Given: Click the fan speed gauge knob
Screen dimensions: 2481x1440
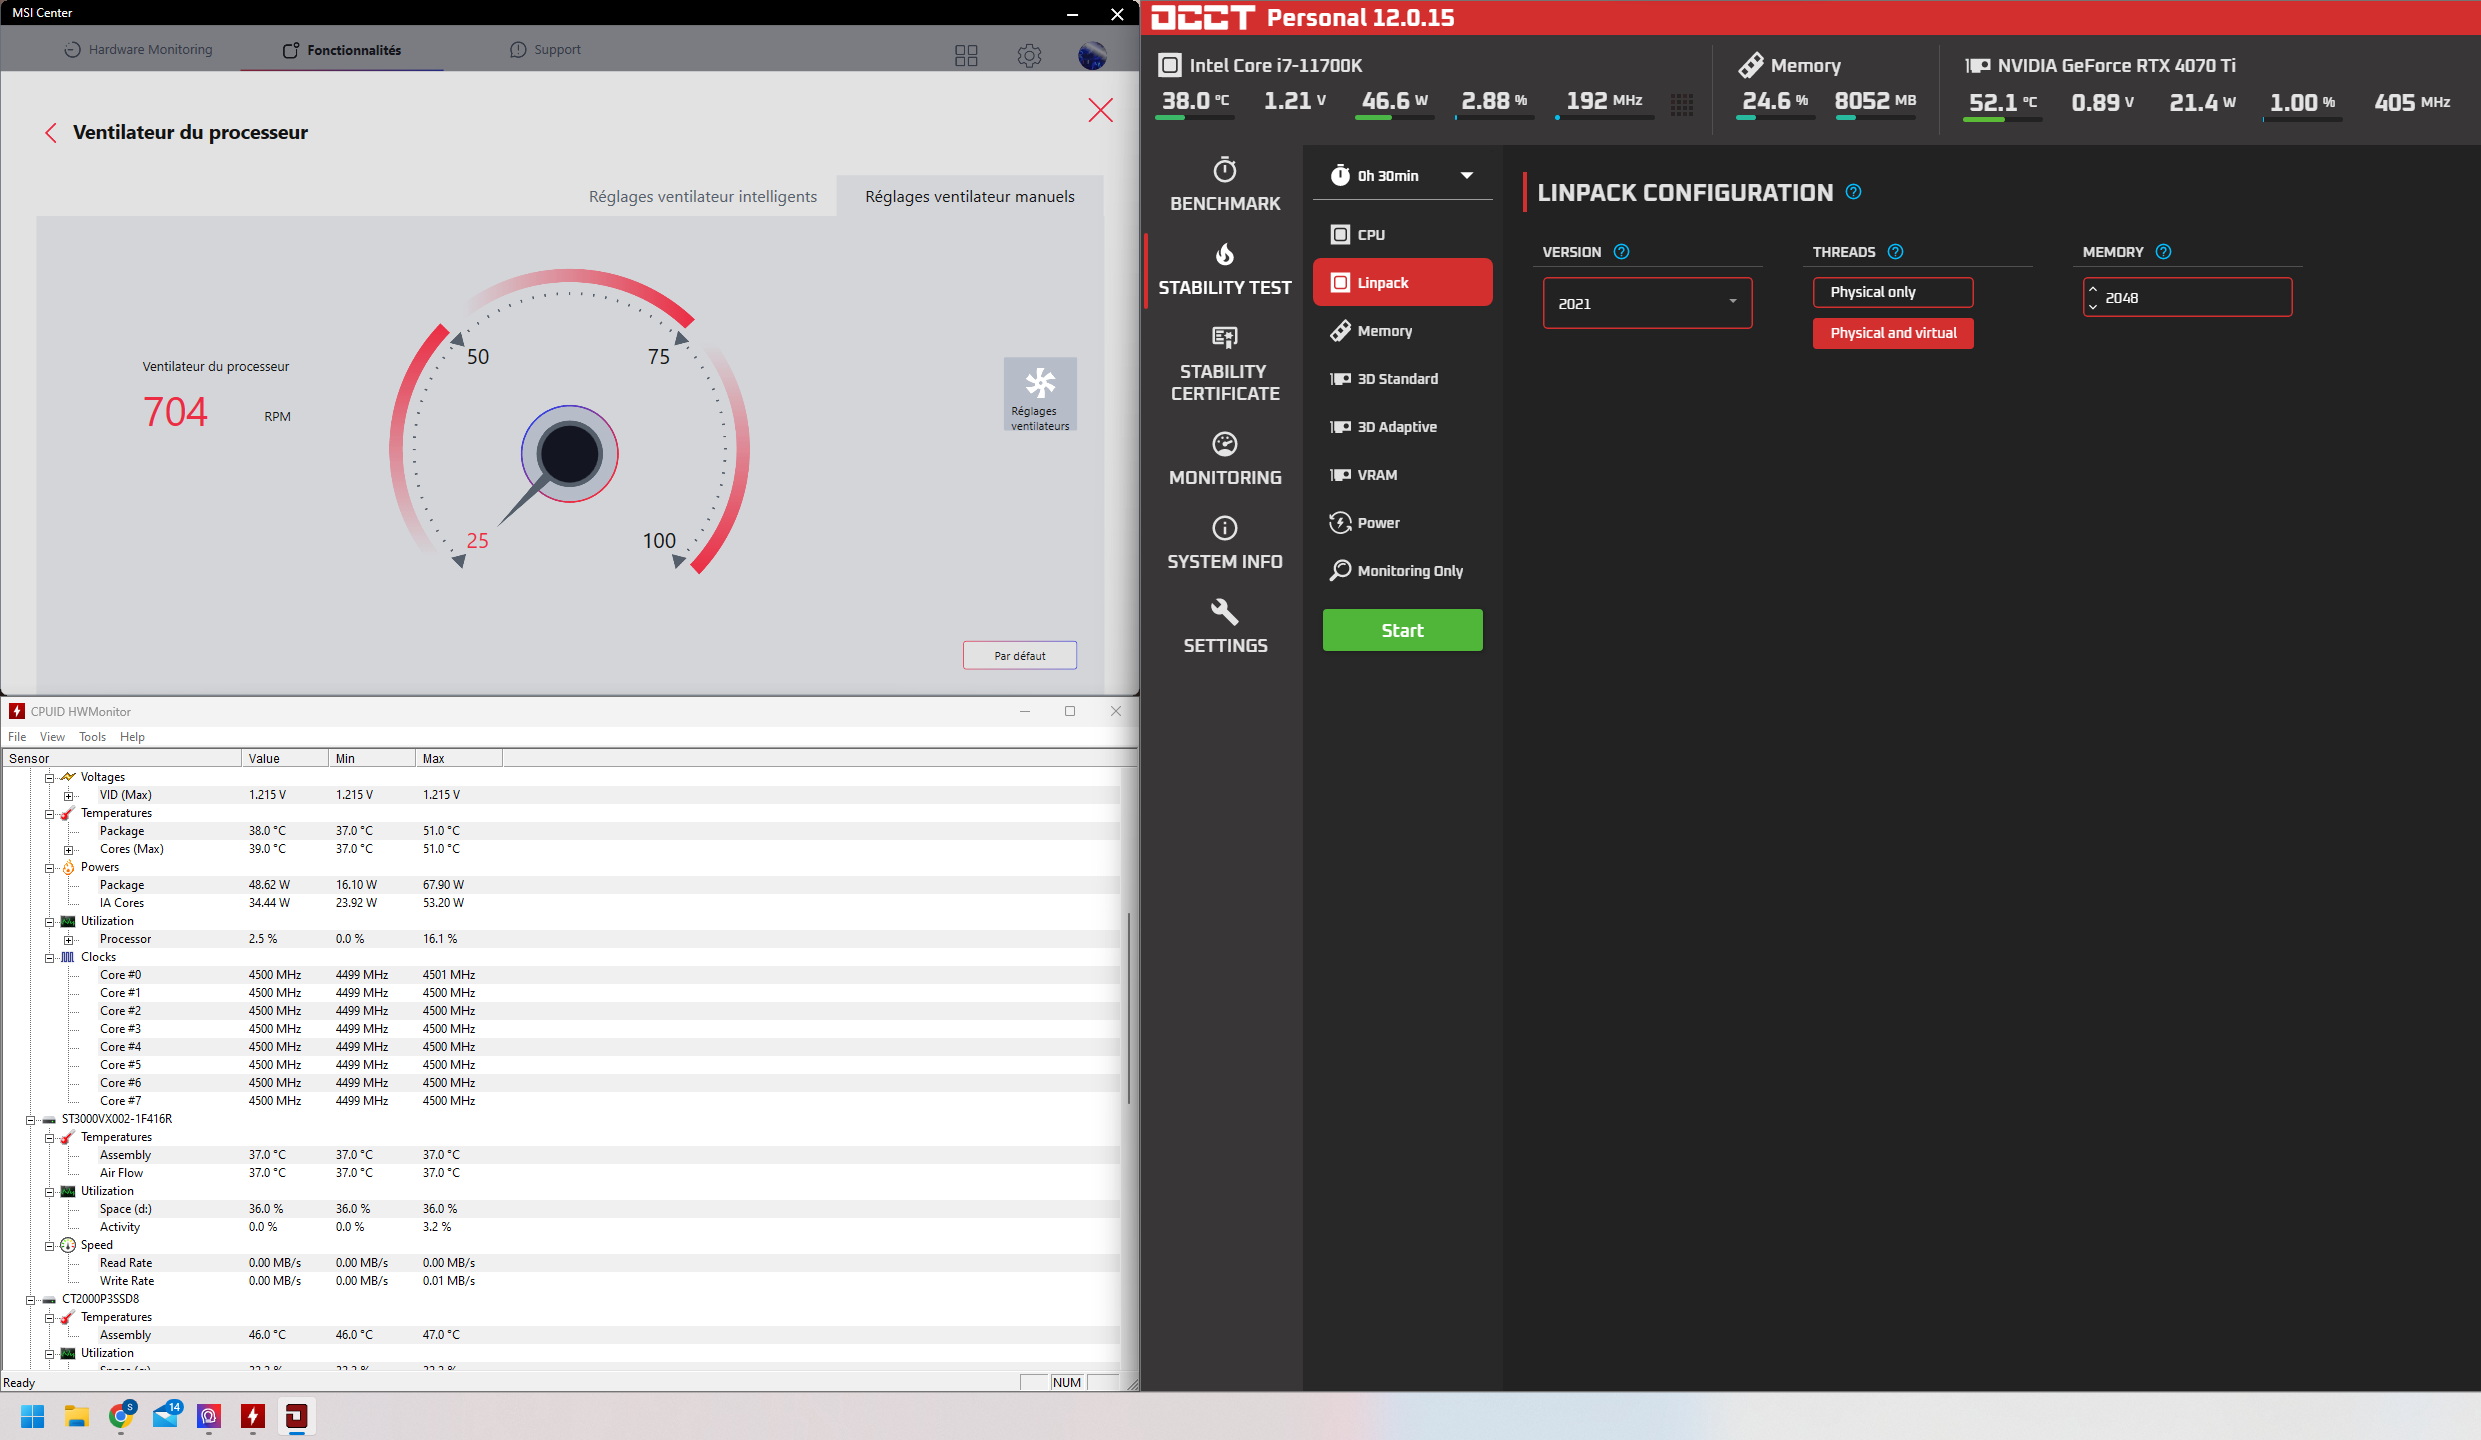Looking at the screenshot, I should (569, 454).
